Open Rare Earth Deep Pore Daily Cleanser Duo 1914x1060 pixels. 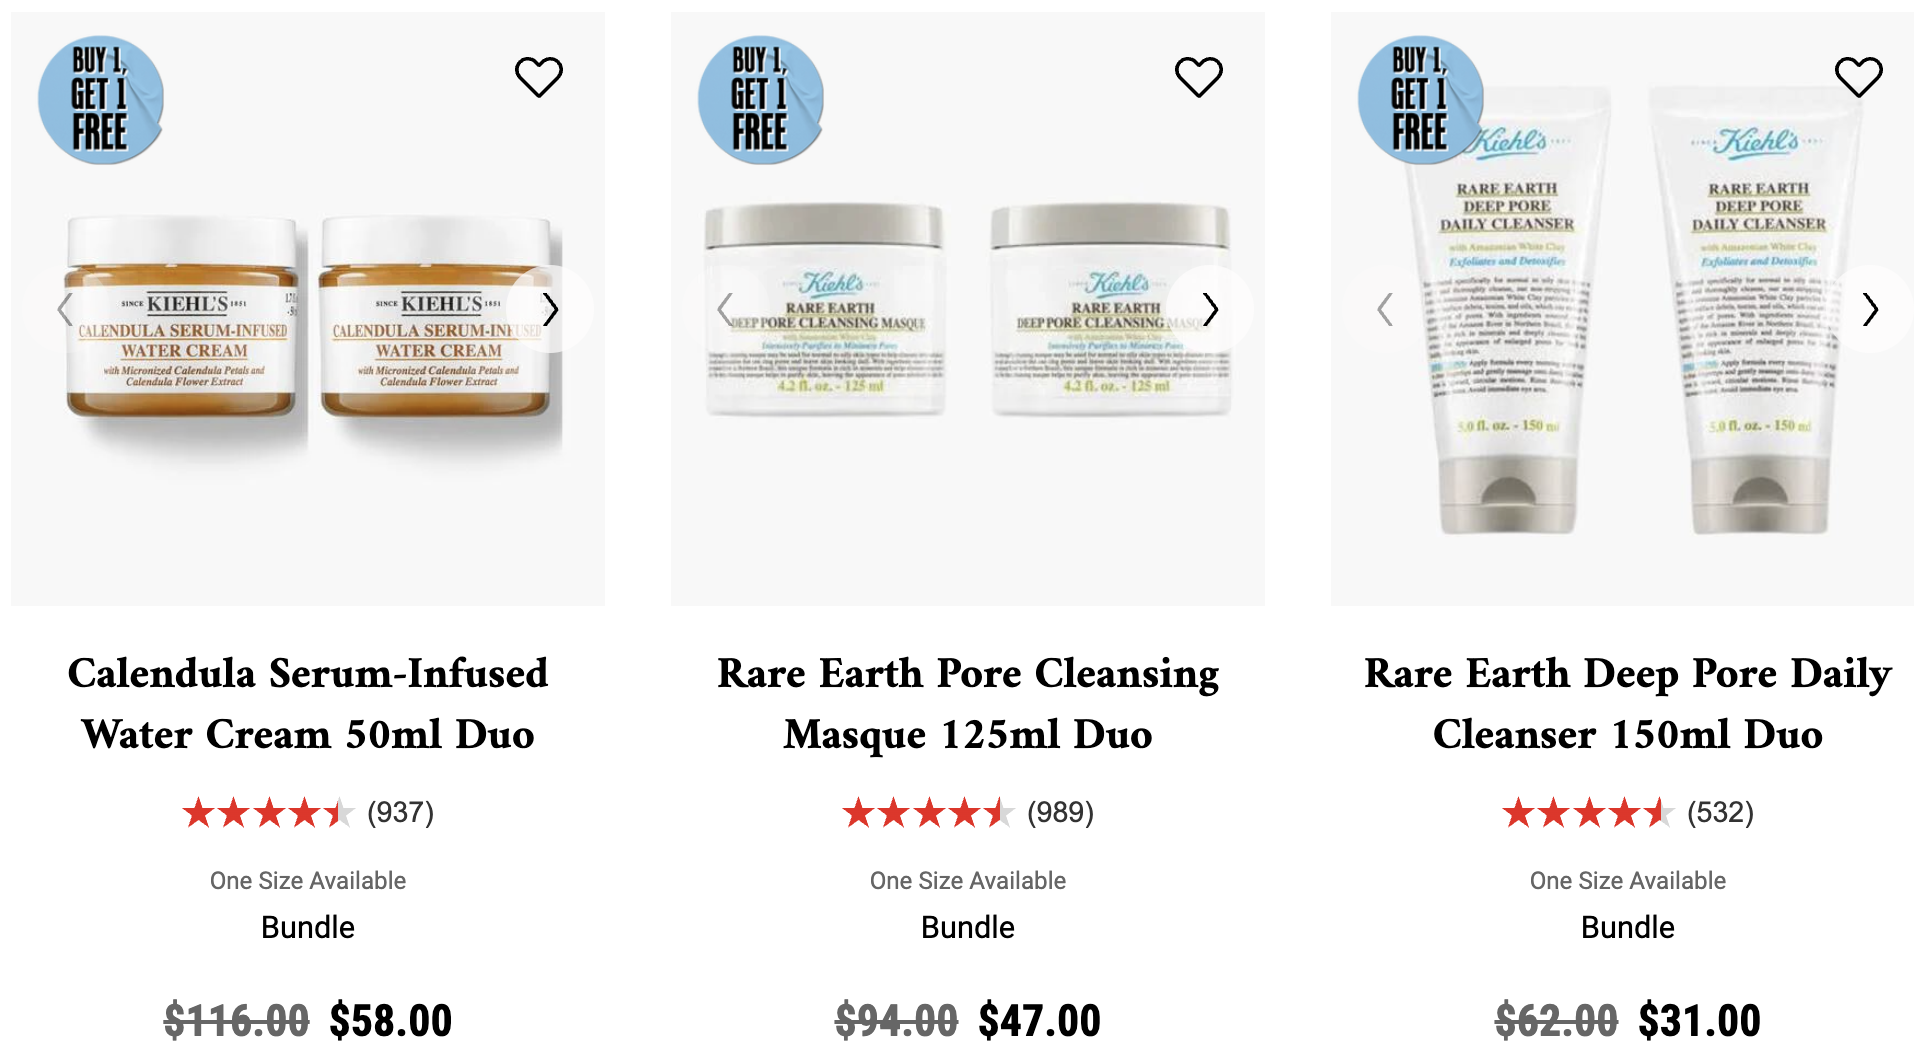click(x=1628, y=704)
